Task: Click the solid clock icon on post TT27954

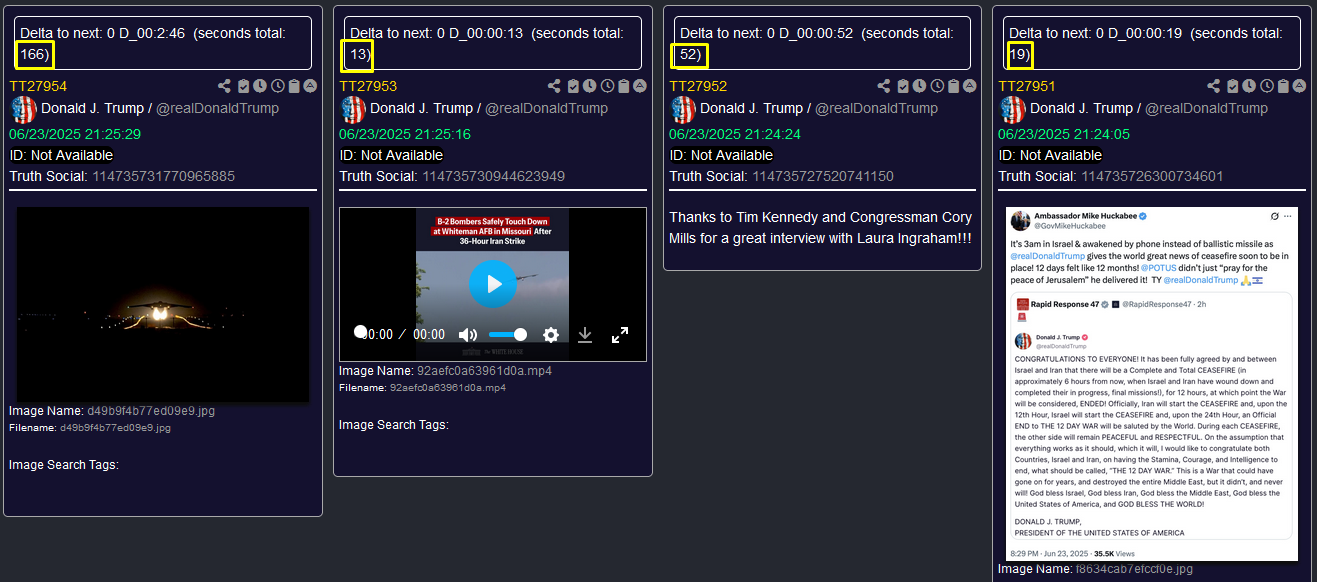Action: (x=260, y=86)
